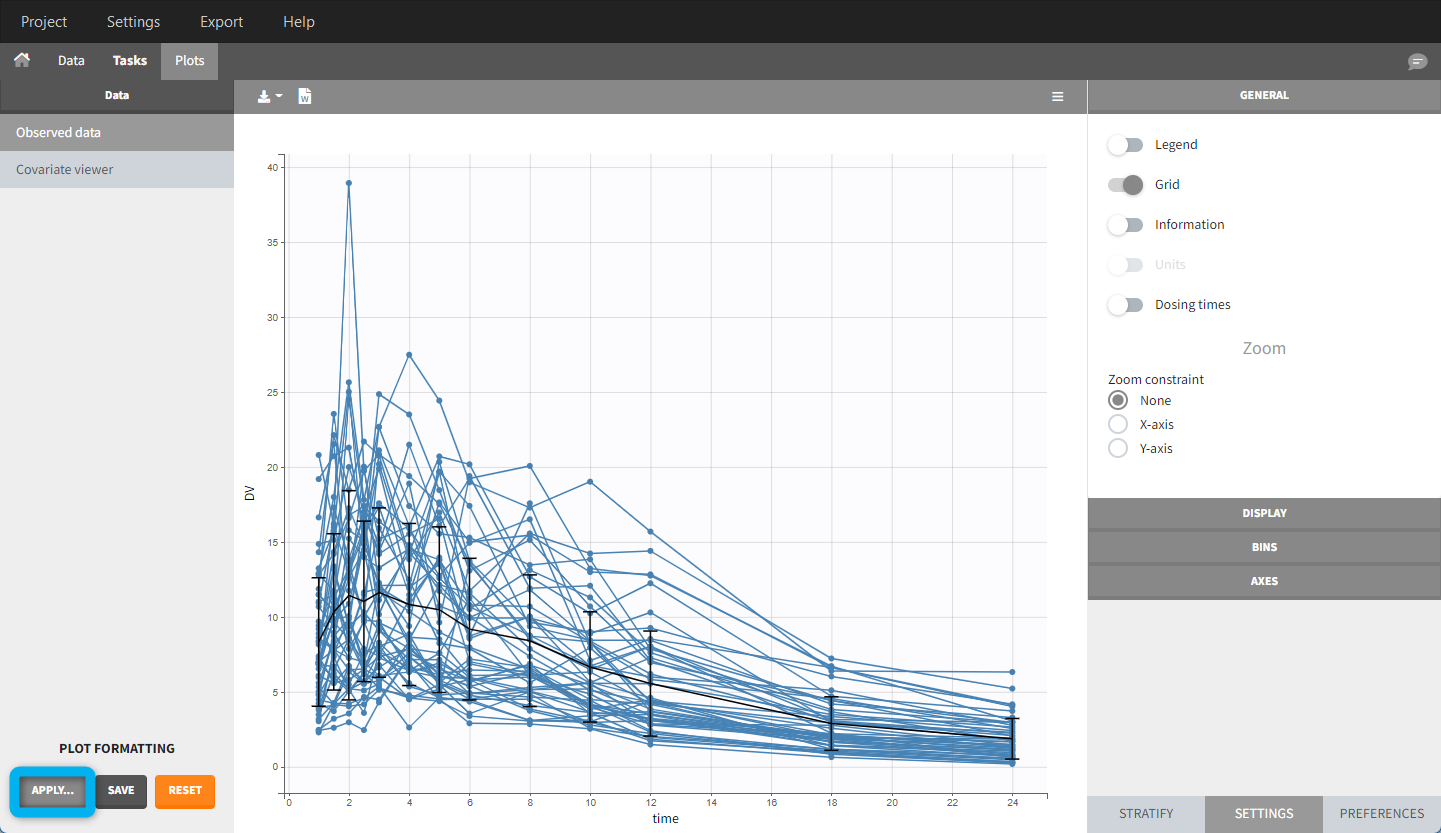This screenshot has height=833, width=1441.
Task: Open the Covariate viewer plot
Action: click(x=65, y=170)
